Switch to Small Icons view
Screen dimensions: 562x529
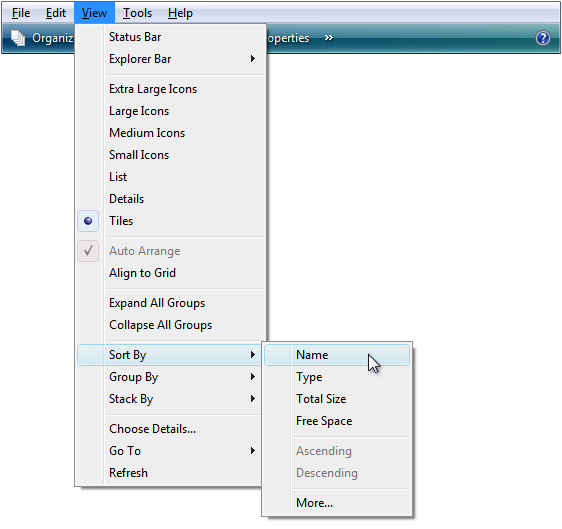tap(171, 155)
